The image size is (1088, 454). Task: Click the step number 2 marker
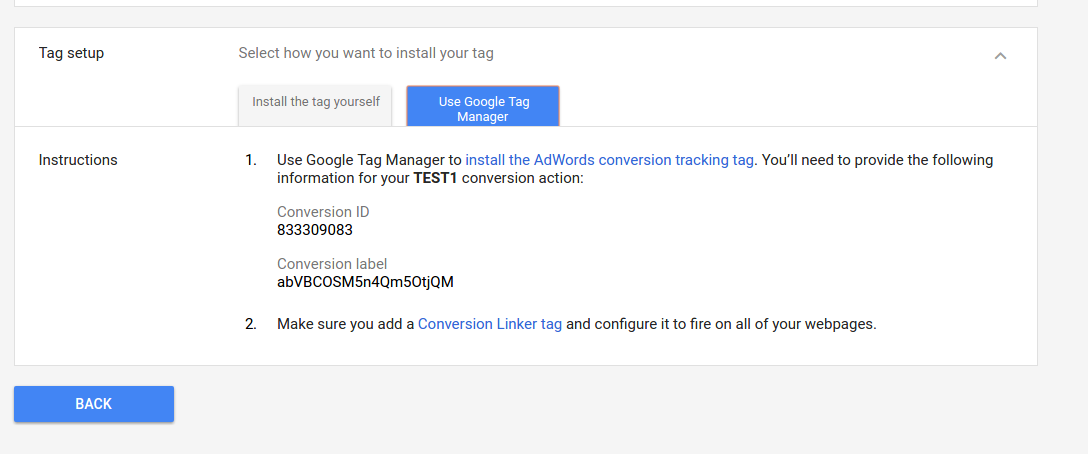pyautogui.click(x=250, y=324)
